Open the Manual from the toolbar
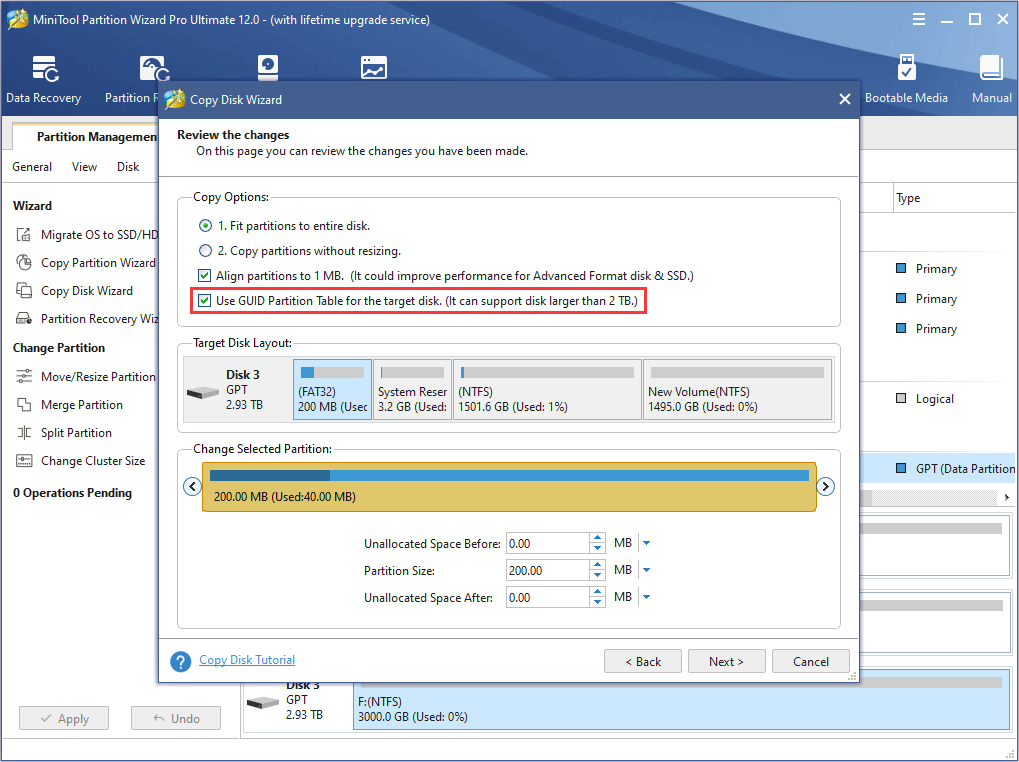1019x762 pixels. 991,78
